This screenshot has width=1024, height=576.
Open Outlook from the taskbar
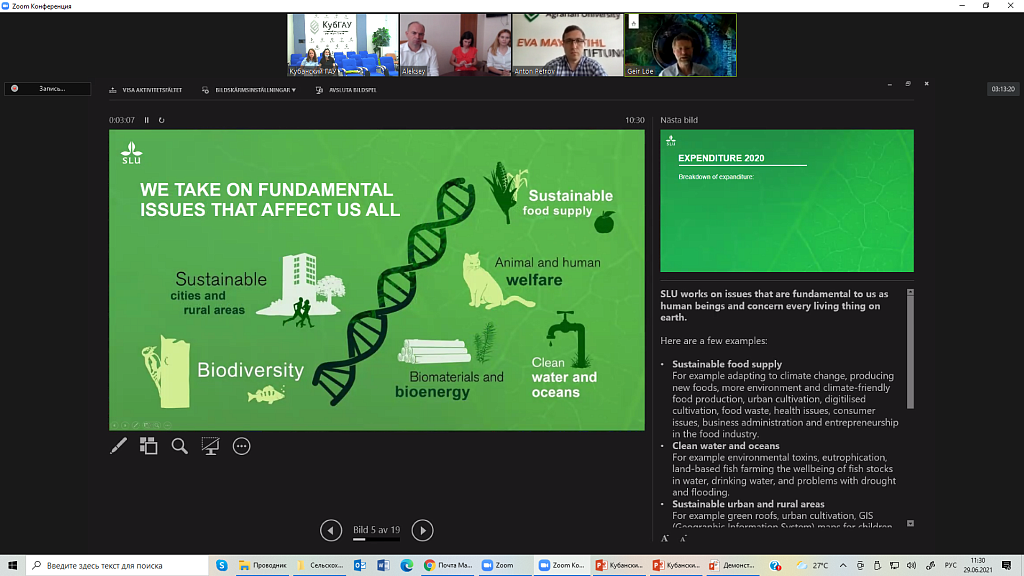[x=360, y=566]
